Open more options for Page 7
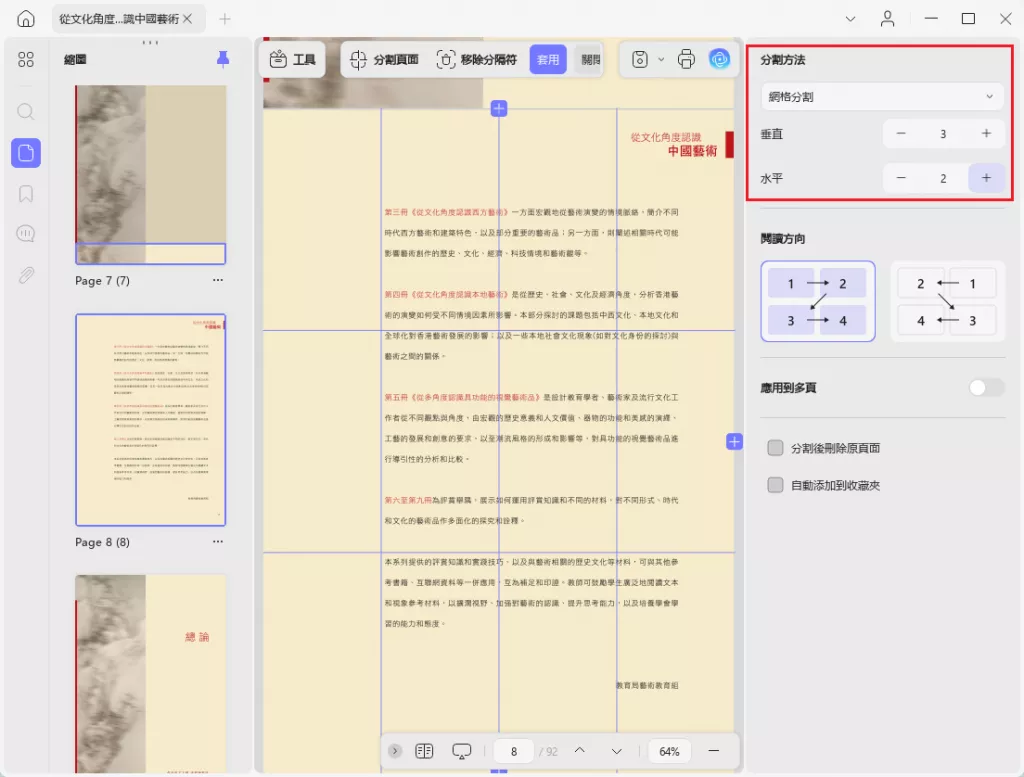The width and height of the screenshot is (1024, 777). point(217,280)
